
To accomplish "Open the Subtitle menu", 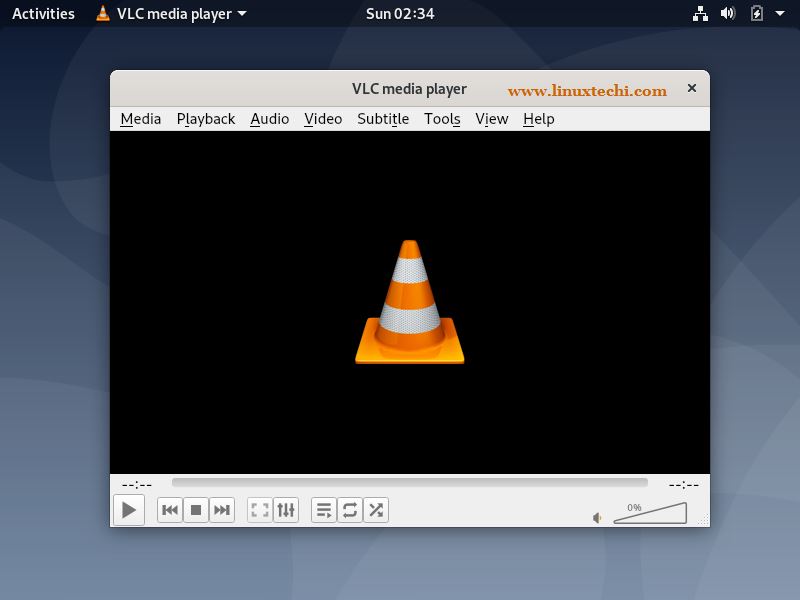I will click(383, 119).
